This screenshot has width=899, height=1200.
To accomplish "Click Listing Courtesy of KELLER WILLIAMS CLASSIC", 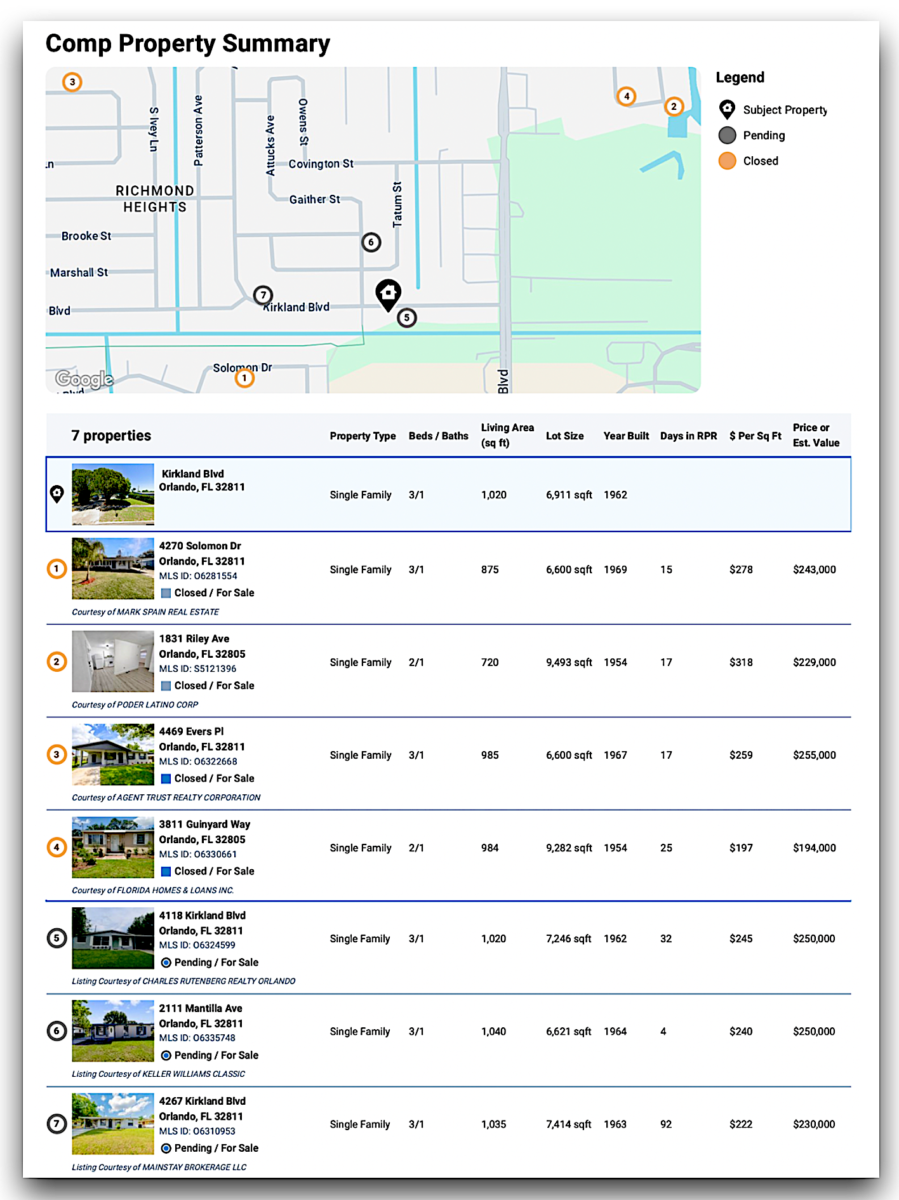I will (158, 1074).
